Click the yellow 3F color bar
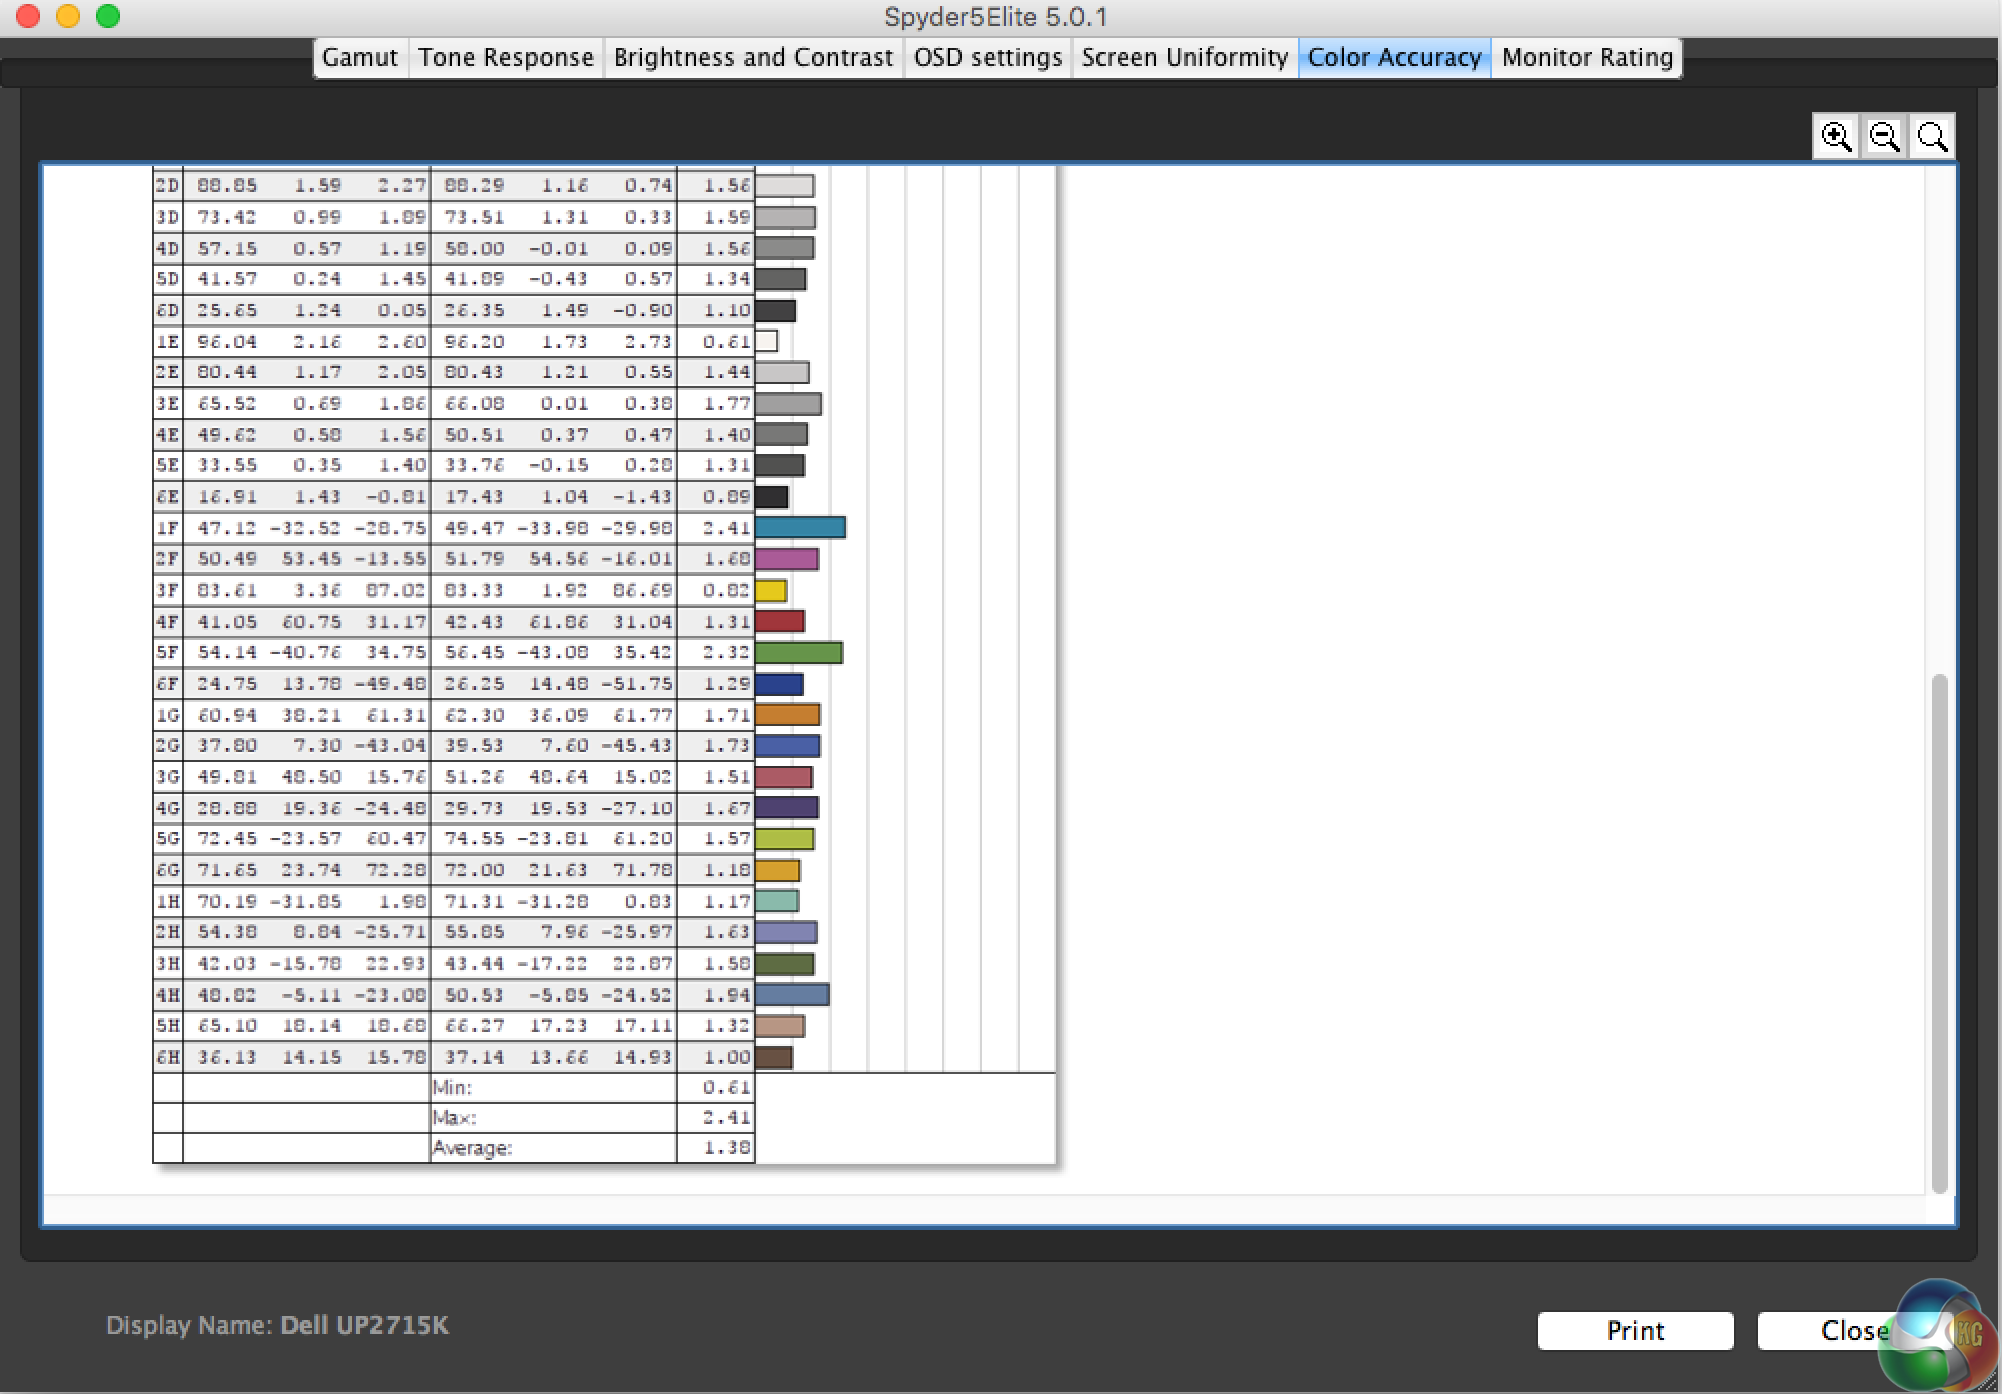This screenshot has width=2002, height=1394. click(771, 590)
